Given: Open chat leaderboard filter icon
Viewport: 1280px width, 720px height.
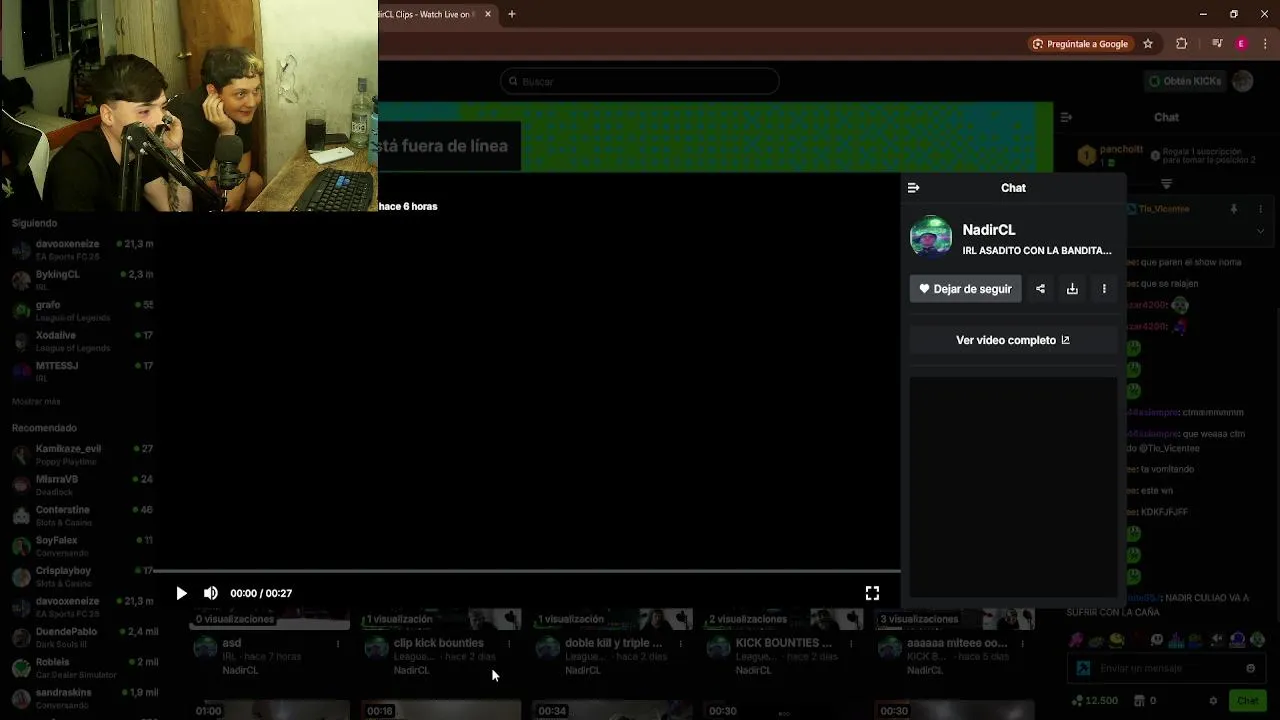Looking at the screenshot, I should pyautogui.click(x=1167, y=184).
